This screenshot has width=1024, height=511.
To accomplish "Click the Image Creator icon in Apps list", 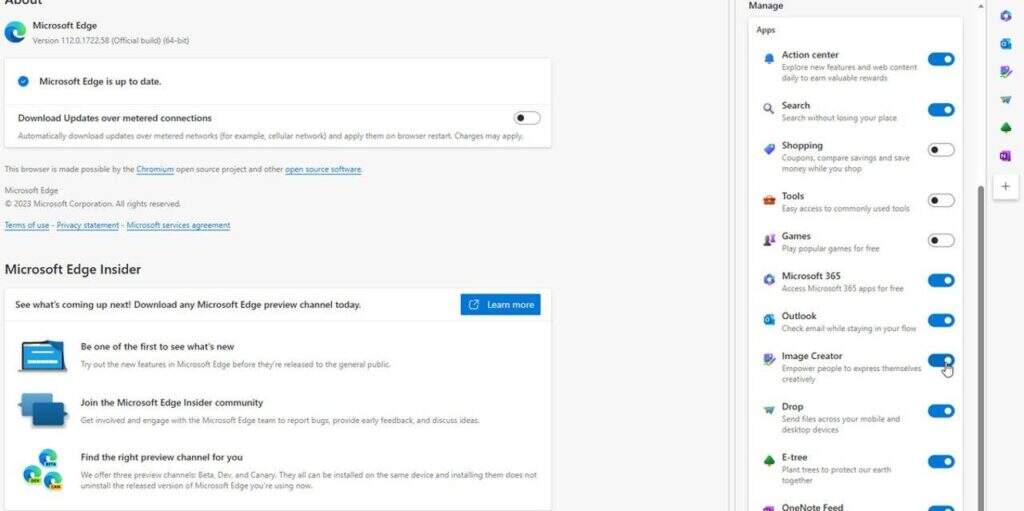I will 769,360.
